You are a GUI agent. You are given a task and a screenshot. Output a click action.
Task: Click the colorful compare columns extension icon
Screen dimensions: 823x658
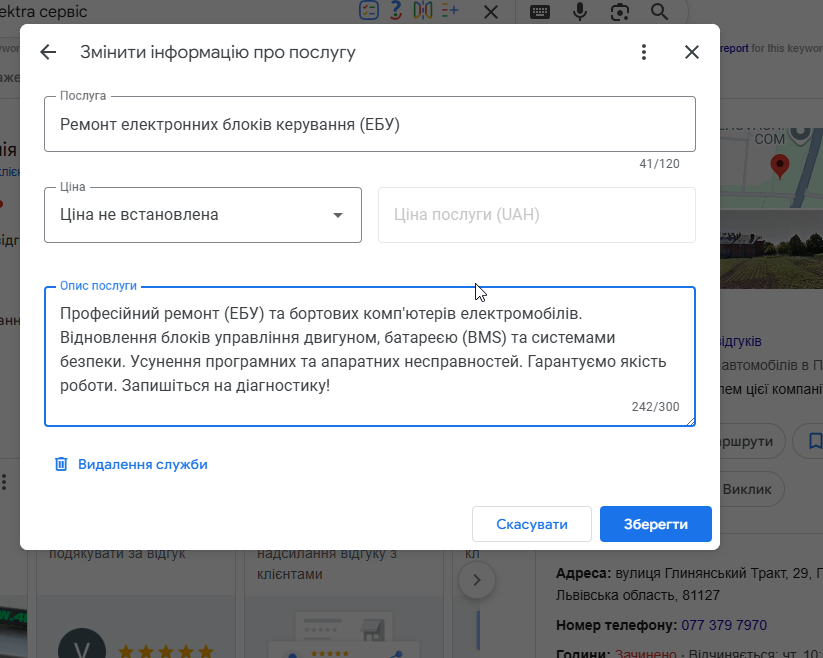(x=423, y=10)
